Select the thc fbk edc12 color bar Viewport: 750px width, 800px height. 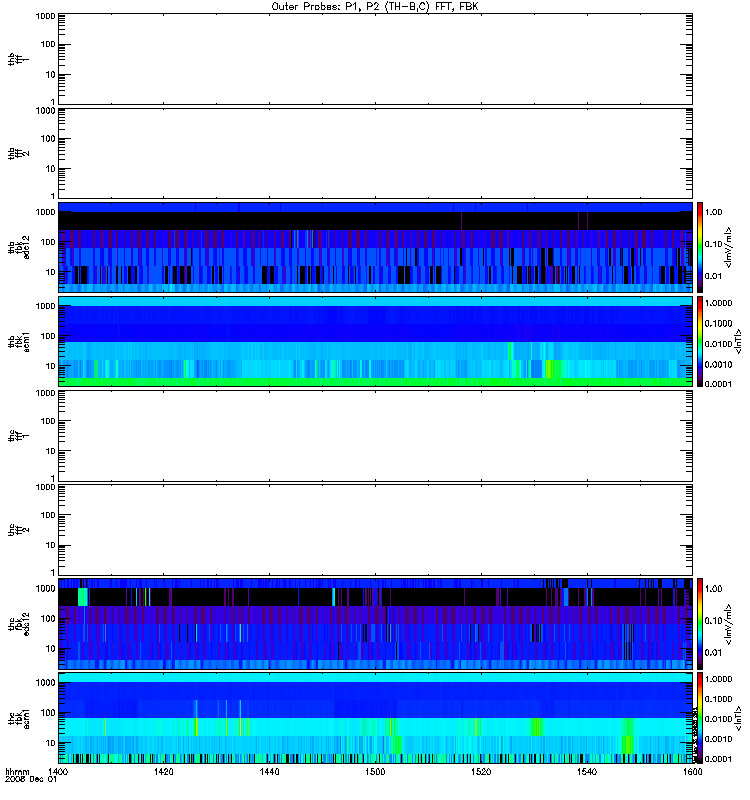click(x=700, y=623)
